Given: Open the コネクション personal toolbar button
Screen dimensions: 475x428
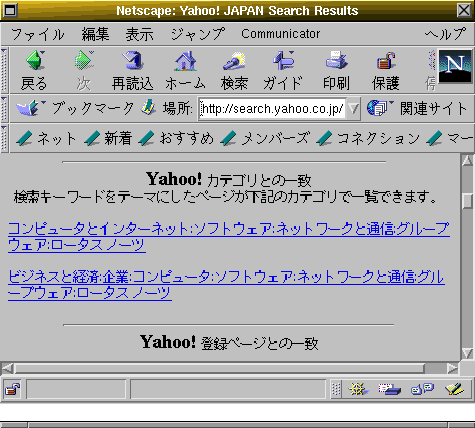Looking at the screenshot, I should (368, 138).
